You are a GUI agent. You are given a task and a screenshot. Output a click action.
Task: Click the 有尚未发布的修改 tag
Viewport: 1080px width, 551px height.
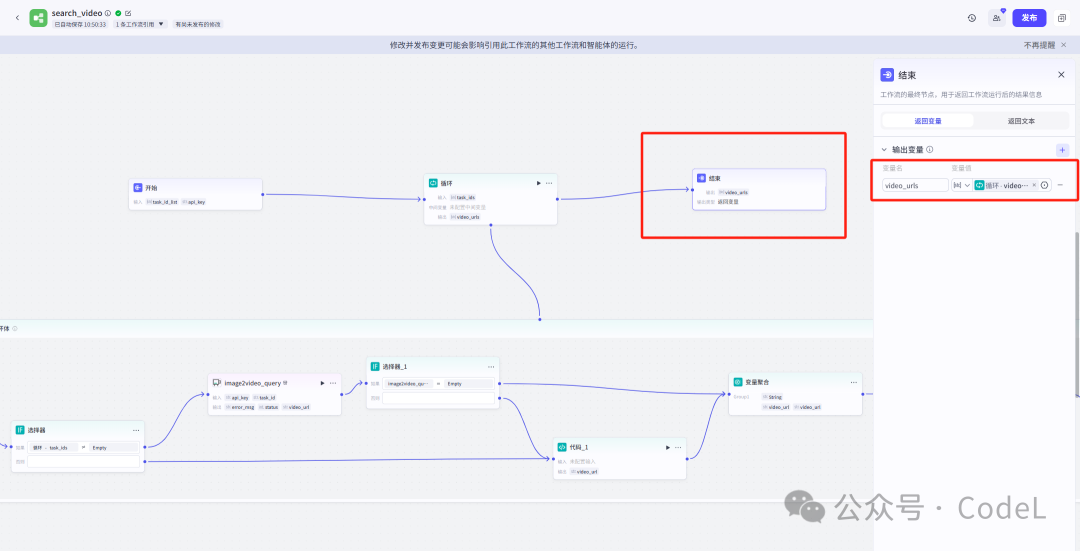(x=198, y=24)
